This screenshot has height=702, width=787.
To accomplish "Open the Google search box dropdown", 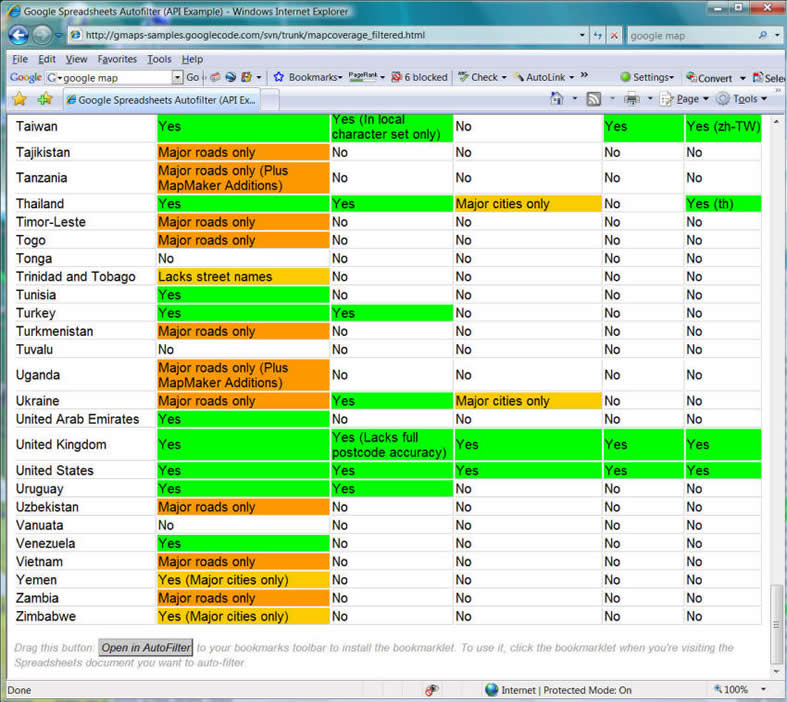I will [177, 77].
